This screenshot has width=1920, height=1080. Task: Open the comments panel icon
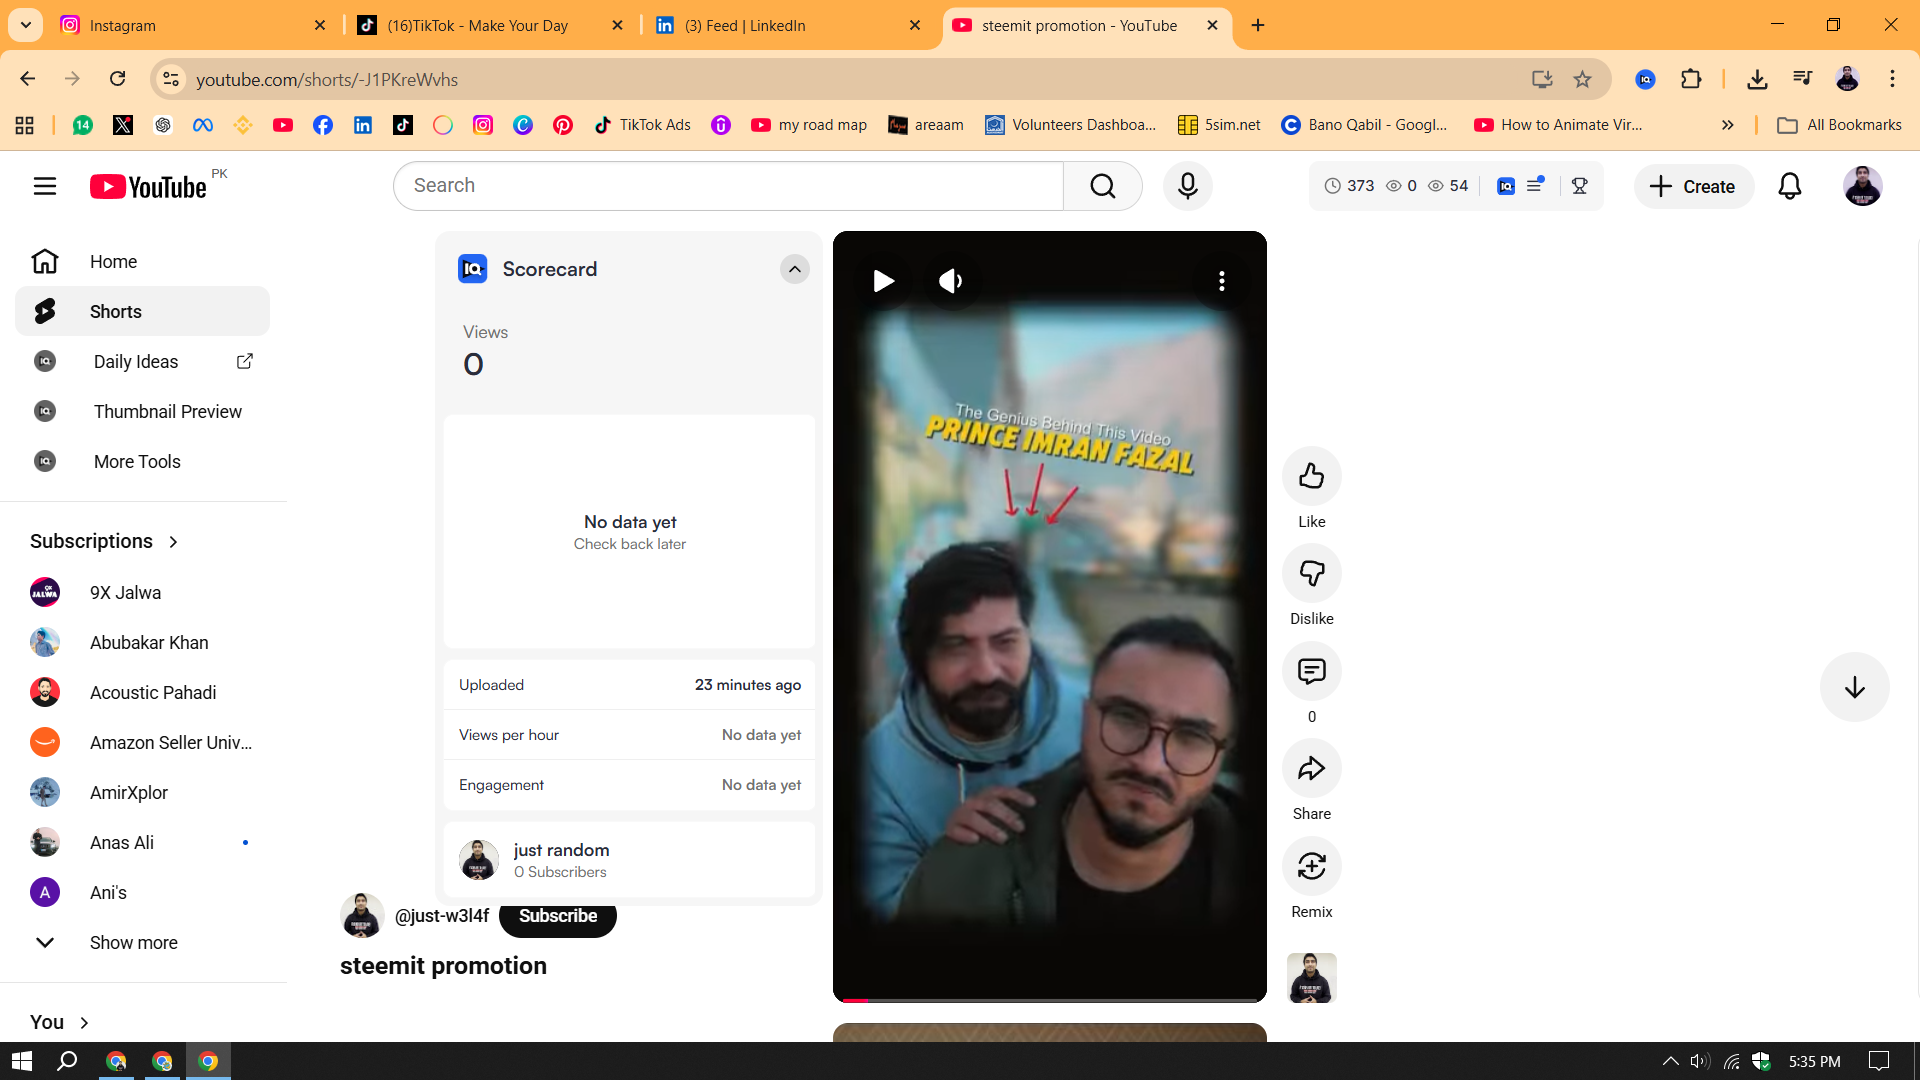click(x=1311, y=671)
